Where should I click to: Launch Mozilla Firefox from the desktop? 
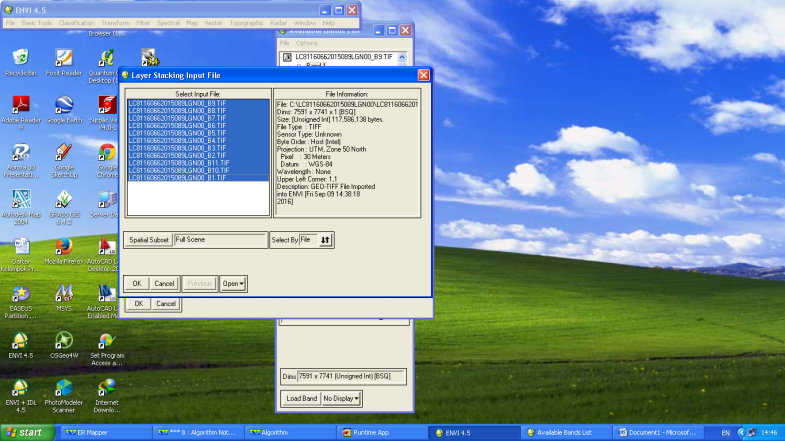[64, 251]
